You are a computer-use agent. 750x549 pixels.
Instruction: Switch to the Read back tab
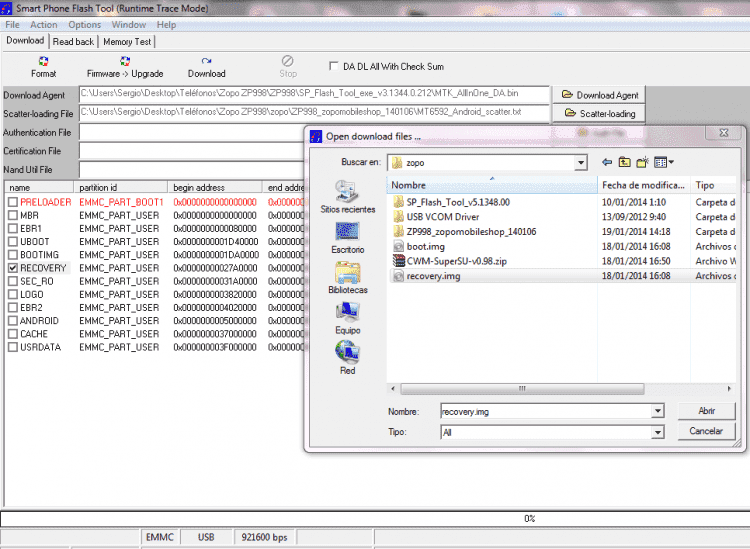[x=73, y=42]
